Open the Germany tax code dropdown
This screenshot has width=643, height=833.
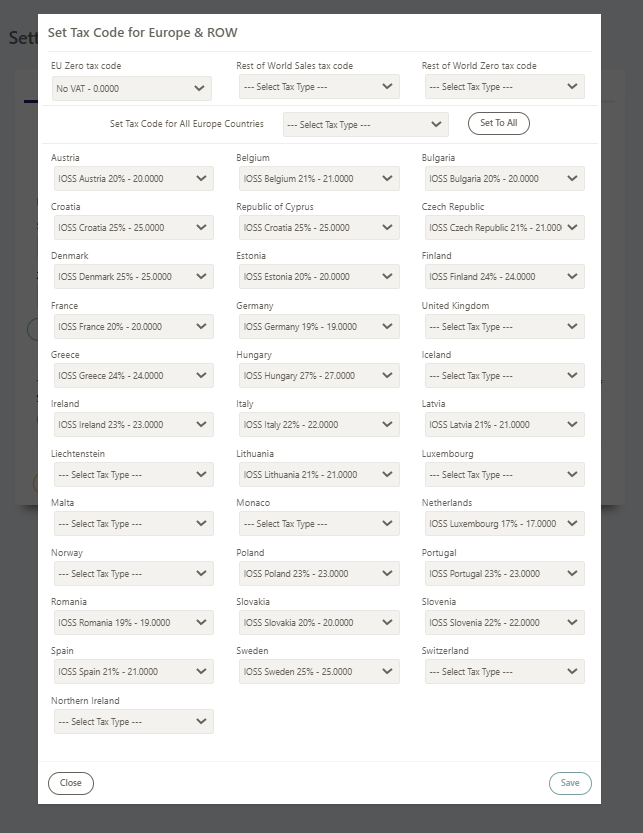pos(319,327)
